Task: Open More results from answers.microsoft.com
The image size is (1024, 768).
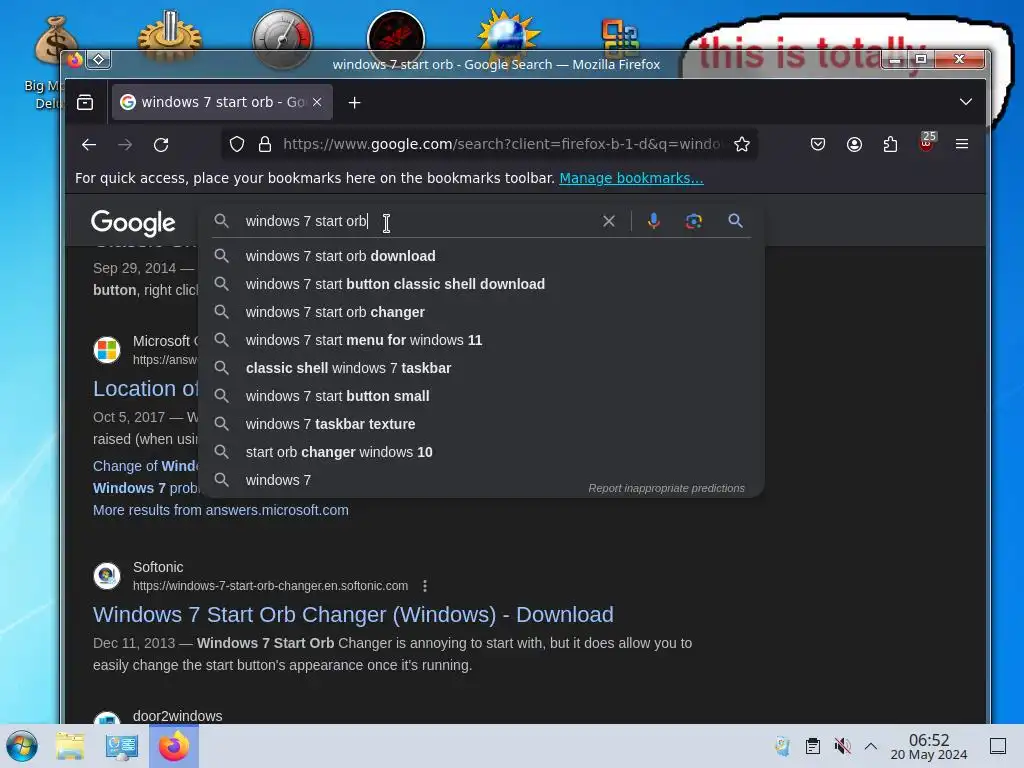Action: 221,510
